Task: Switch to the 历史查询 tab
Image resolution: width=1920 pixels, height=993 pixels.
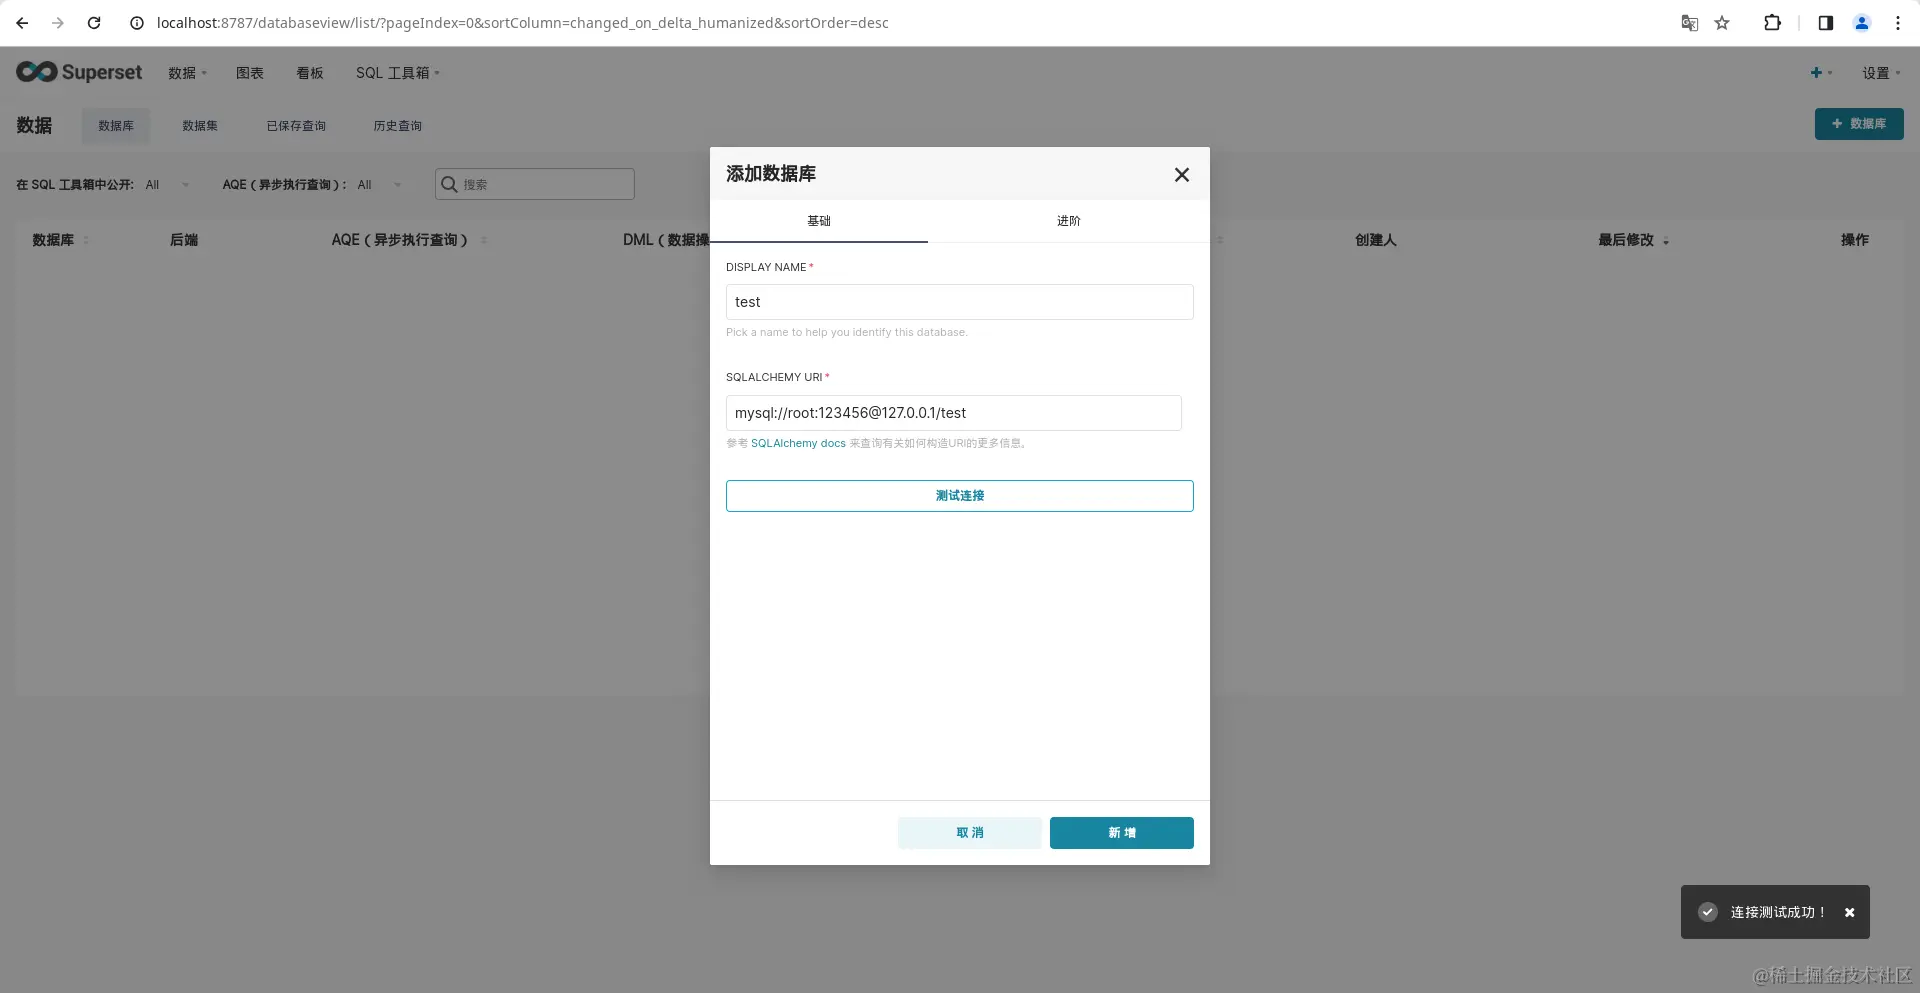Action: (x=398, y=126)
